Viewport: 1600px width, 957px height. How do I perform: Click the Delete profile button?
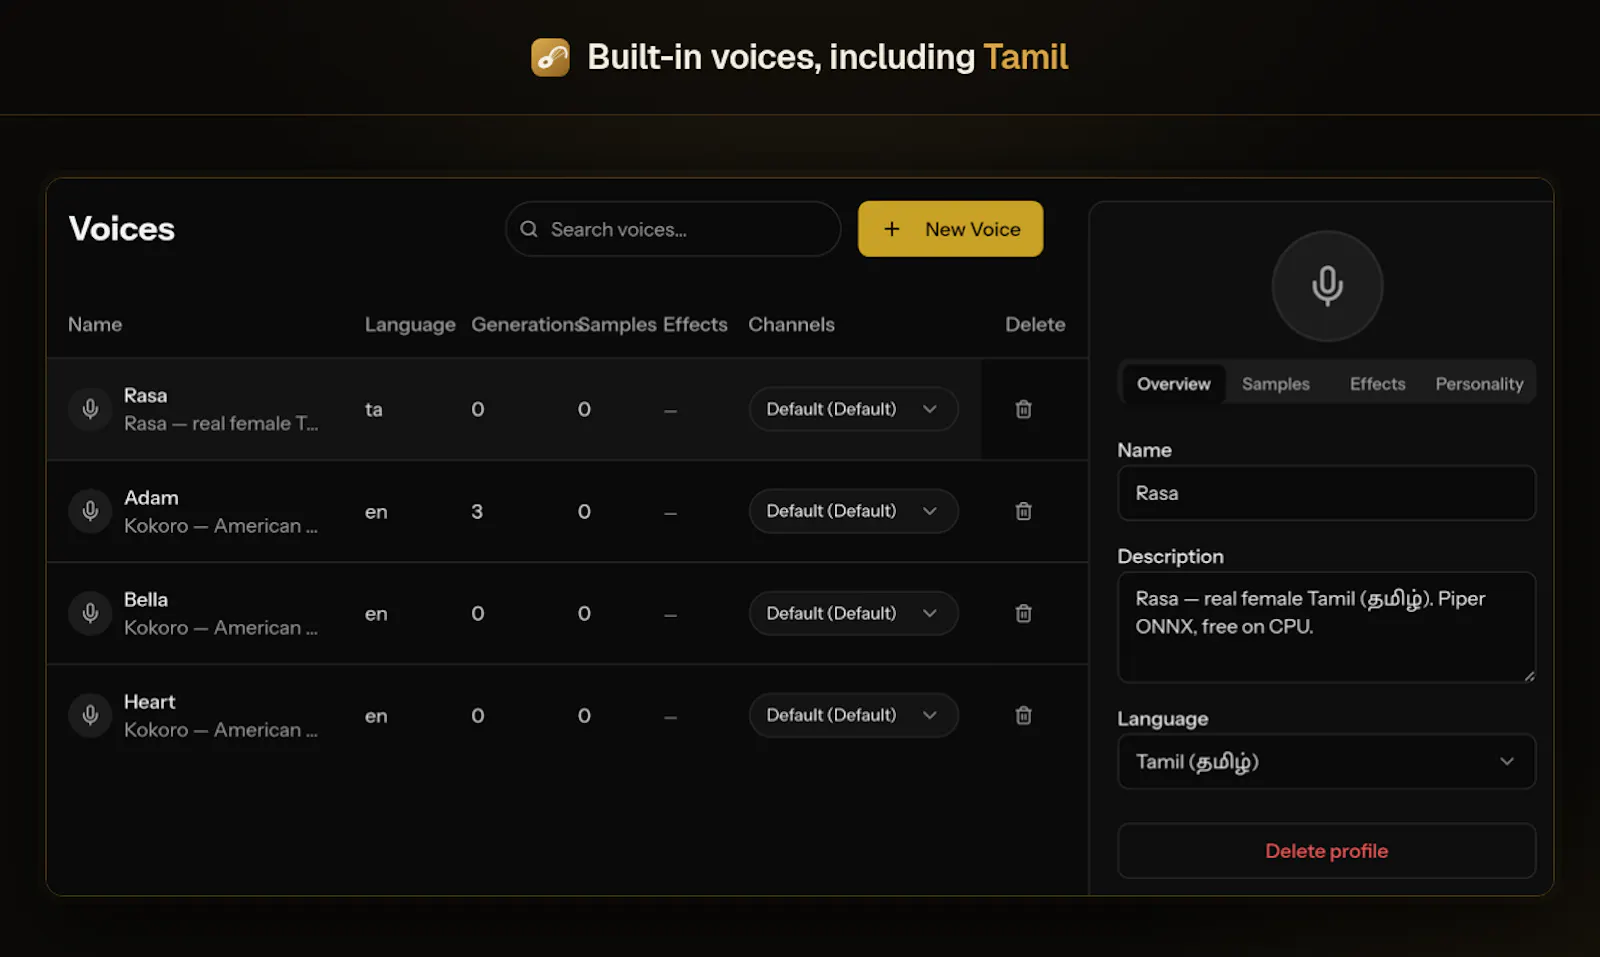click(x=1326, y=851)
